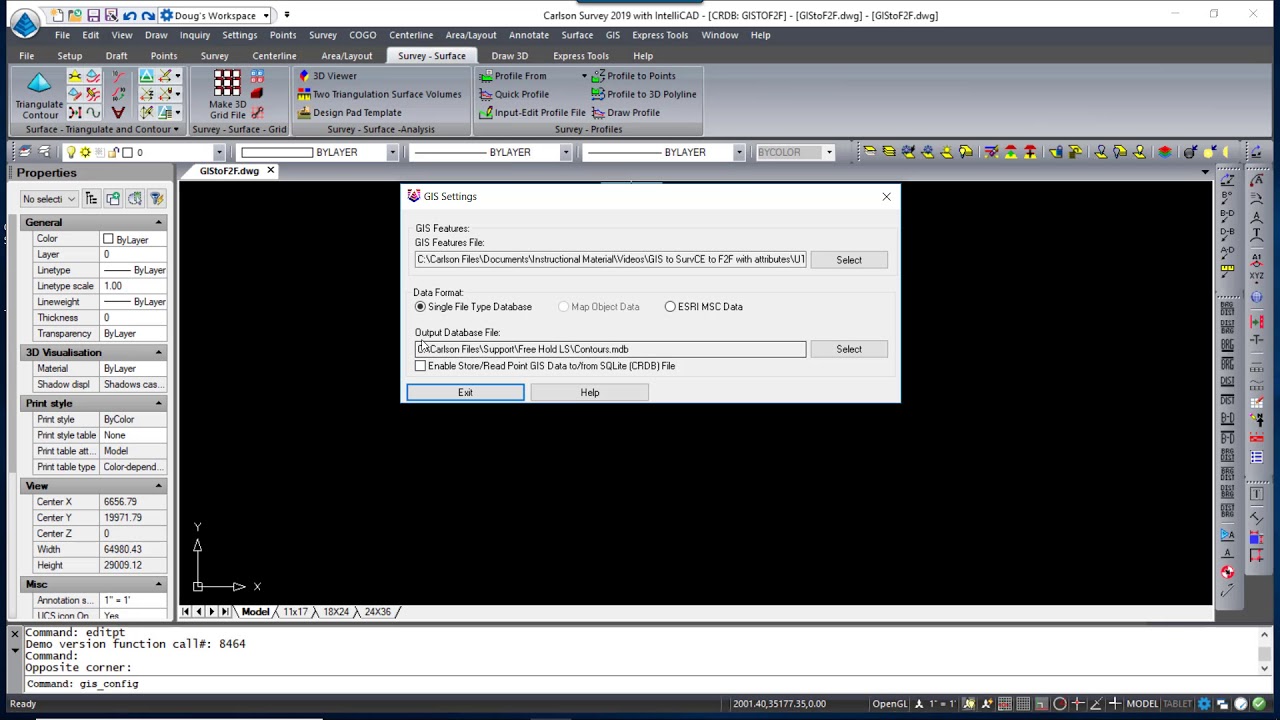Open Doug's Workspace dropdown
The width and height of the screenshot is (1280, 720).
[x=266, y=15]
